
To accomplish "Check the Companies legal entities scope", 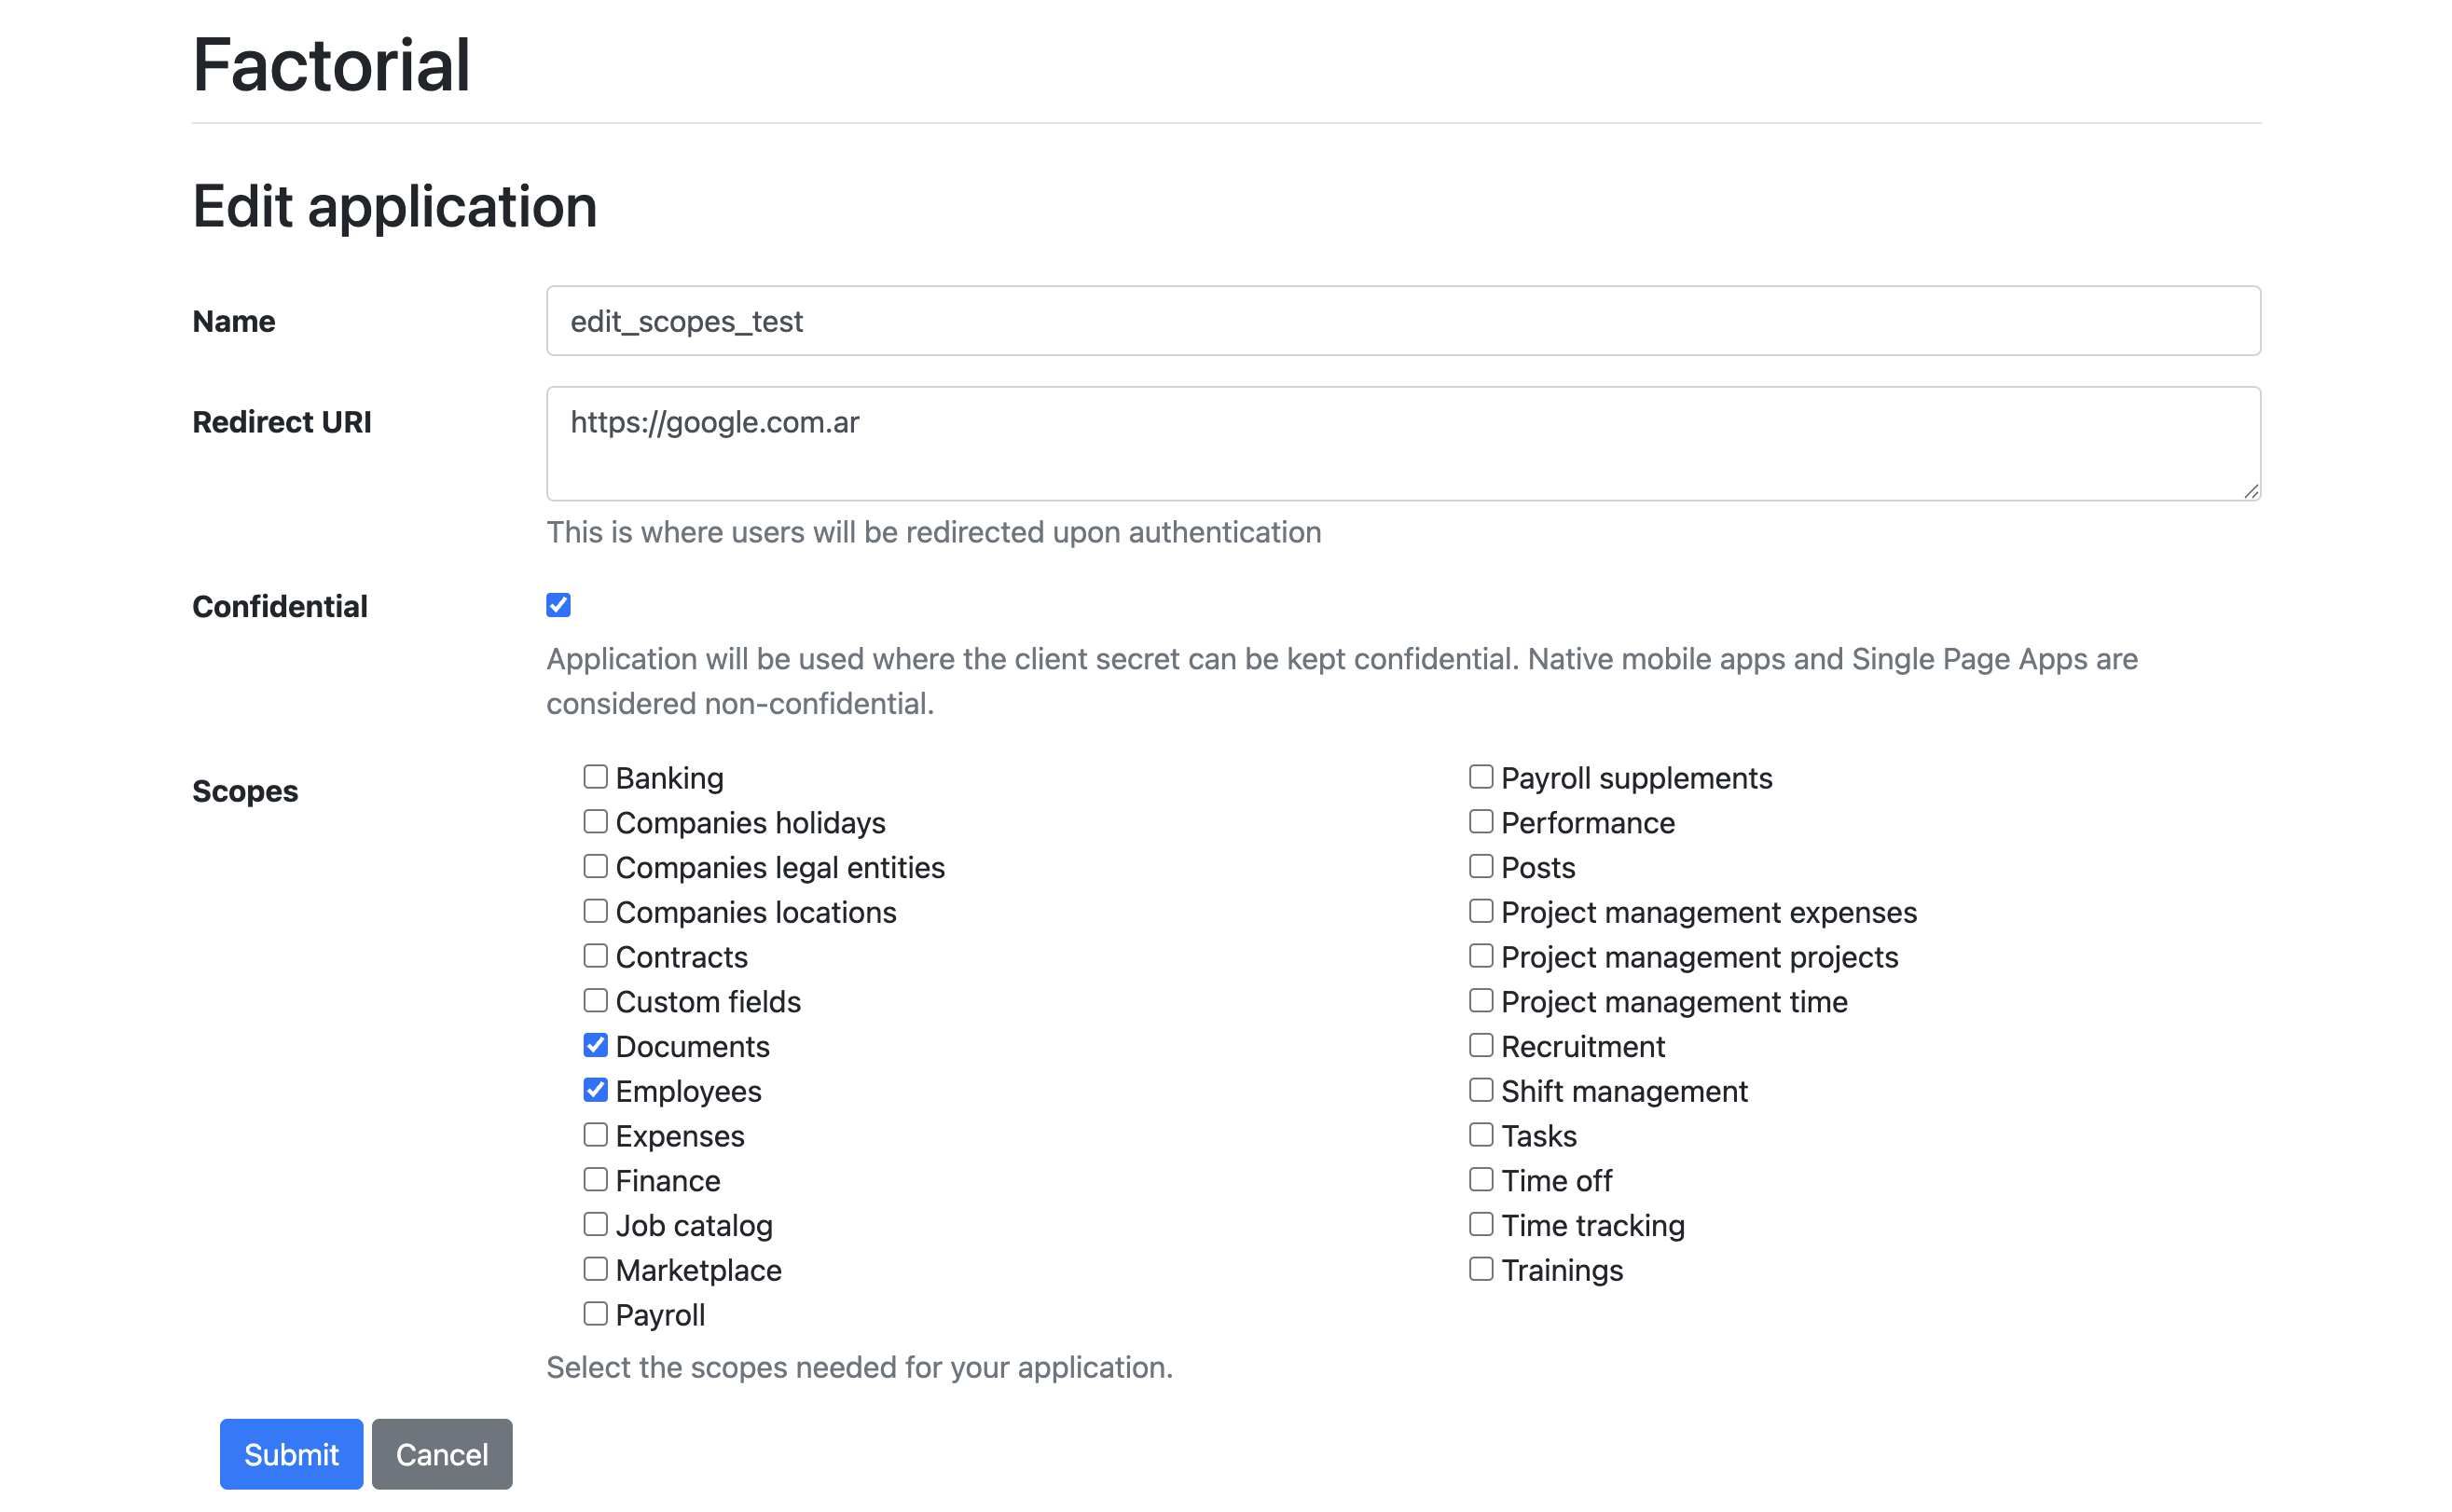I will pyautogui.click(x=595, y=866).
